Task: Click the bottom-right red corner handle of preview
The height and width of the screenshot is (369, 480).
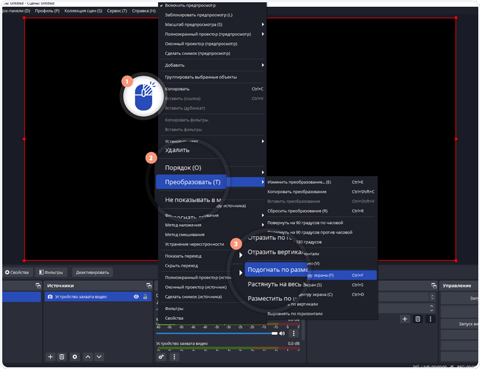Action: pyautogui.click(x=456, y=260)
